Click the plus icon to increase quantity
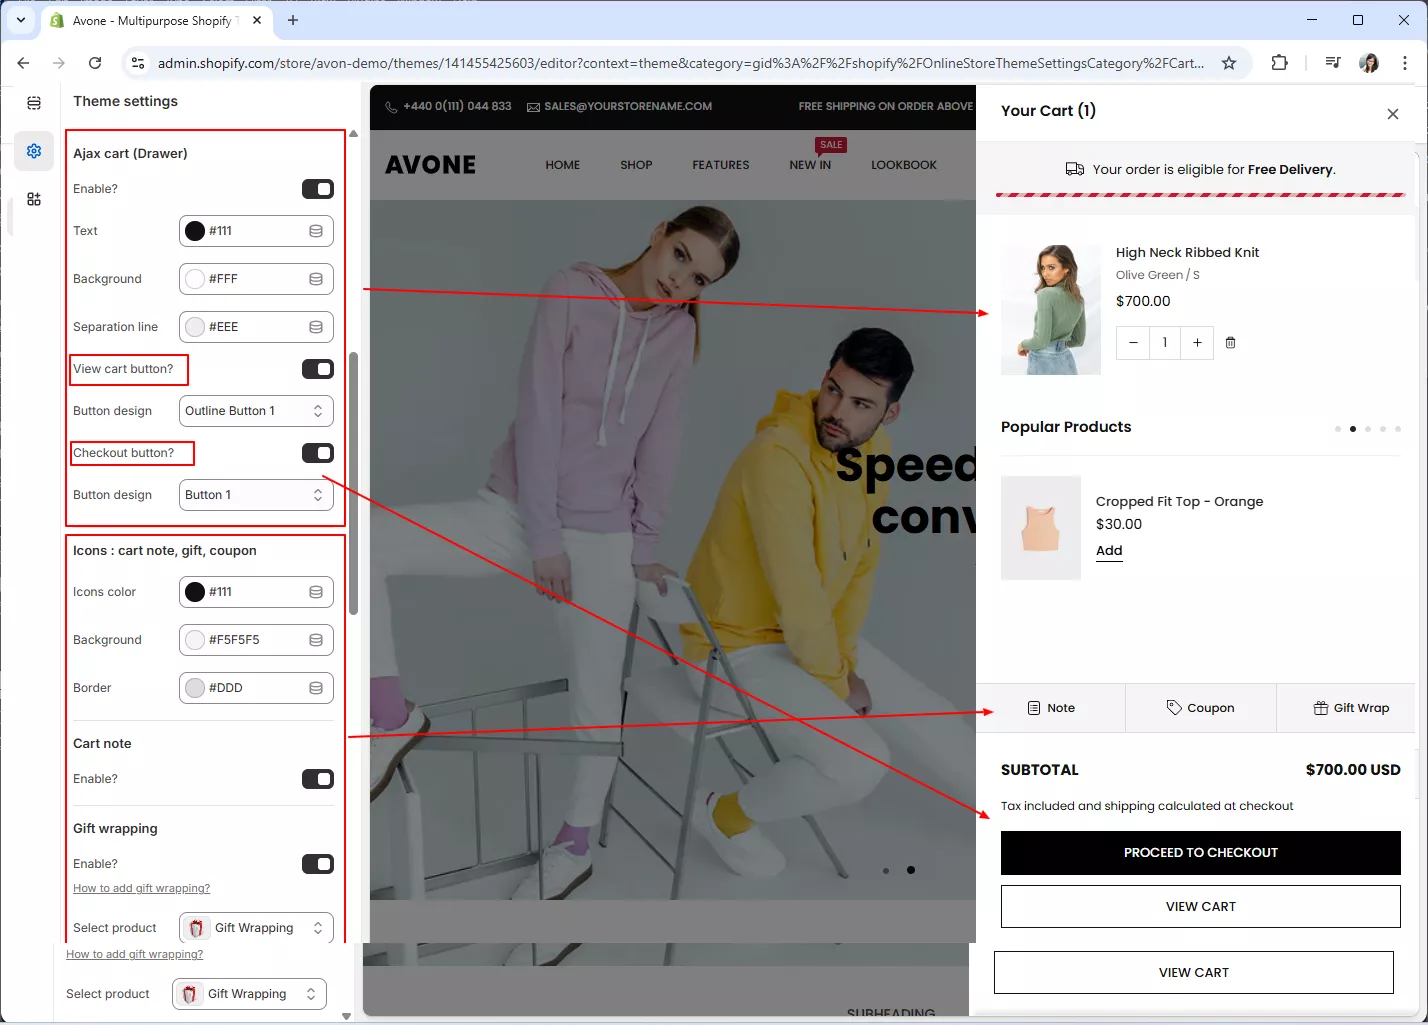1428x1025 pixels. click(x=1197, y=343)
